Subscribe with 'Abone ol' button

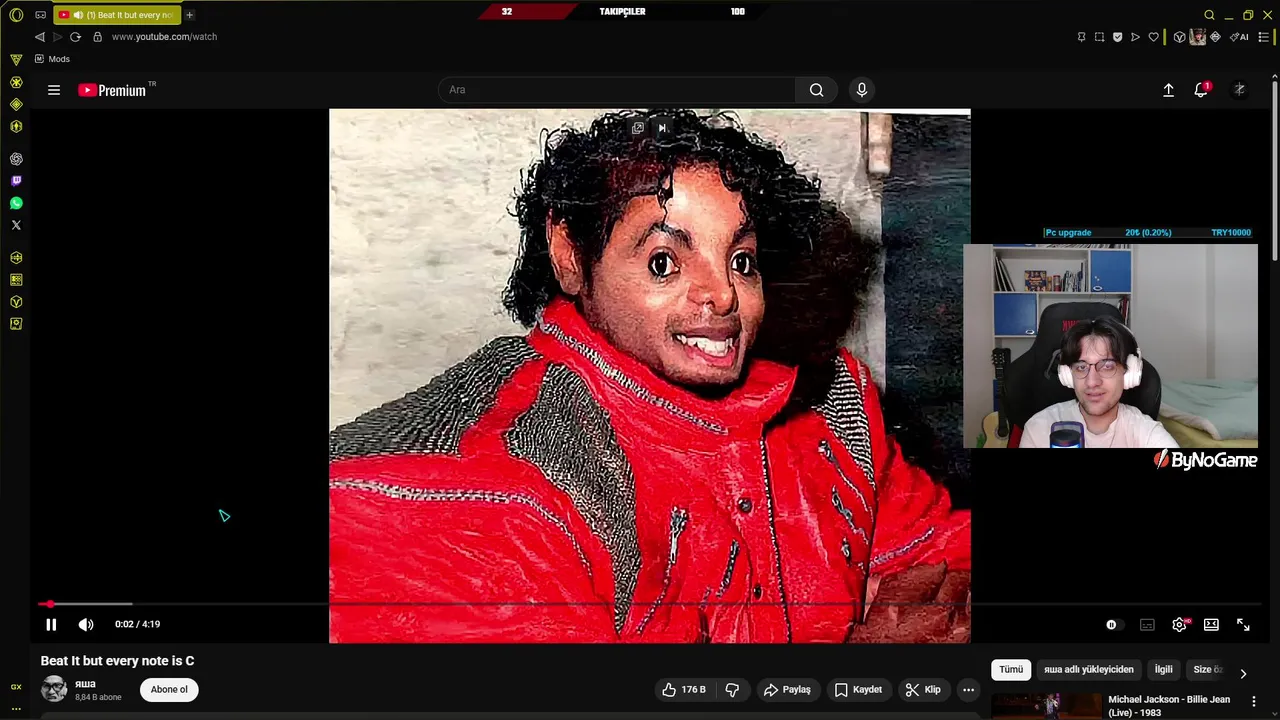point(169,689)
